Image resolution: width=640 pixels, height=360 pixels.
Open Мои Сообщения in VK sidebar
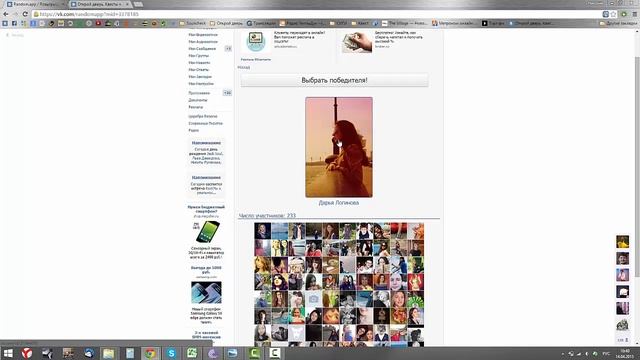tap(202, 49)
